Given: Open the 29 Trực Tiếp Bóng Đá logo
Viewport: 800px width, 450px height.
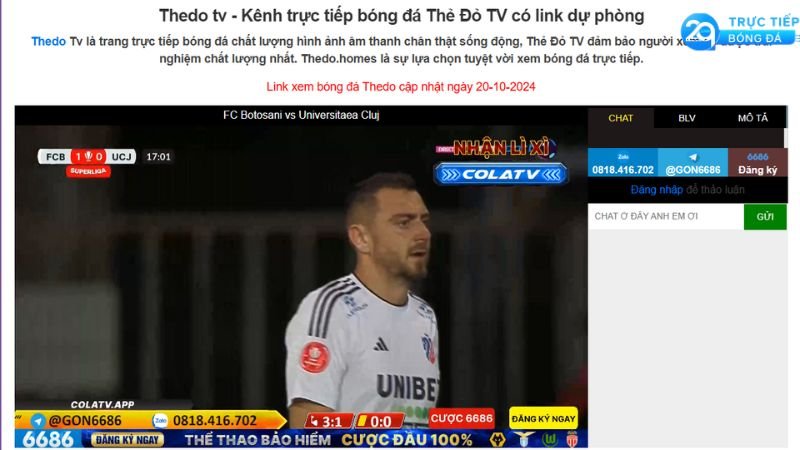Looking at the screenshot, I should [740, 32].
